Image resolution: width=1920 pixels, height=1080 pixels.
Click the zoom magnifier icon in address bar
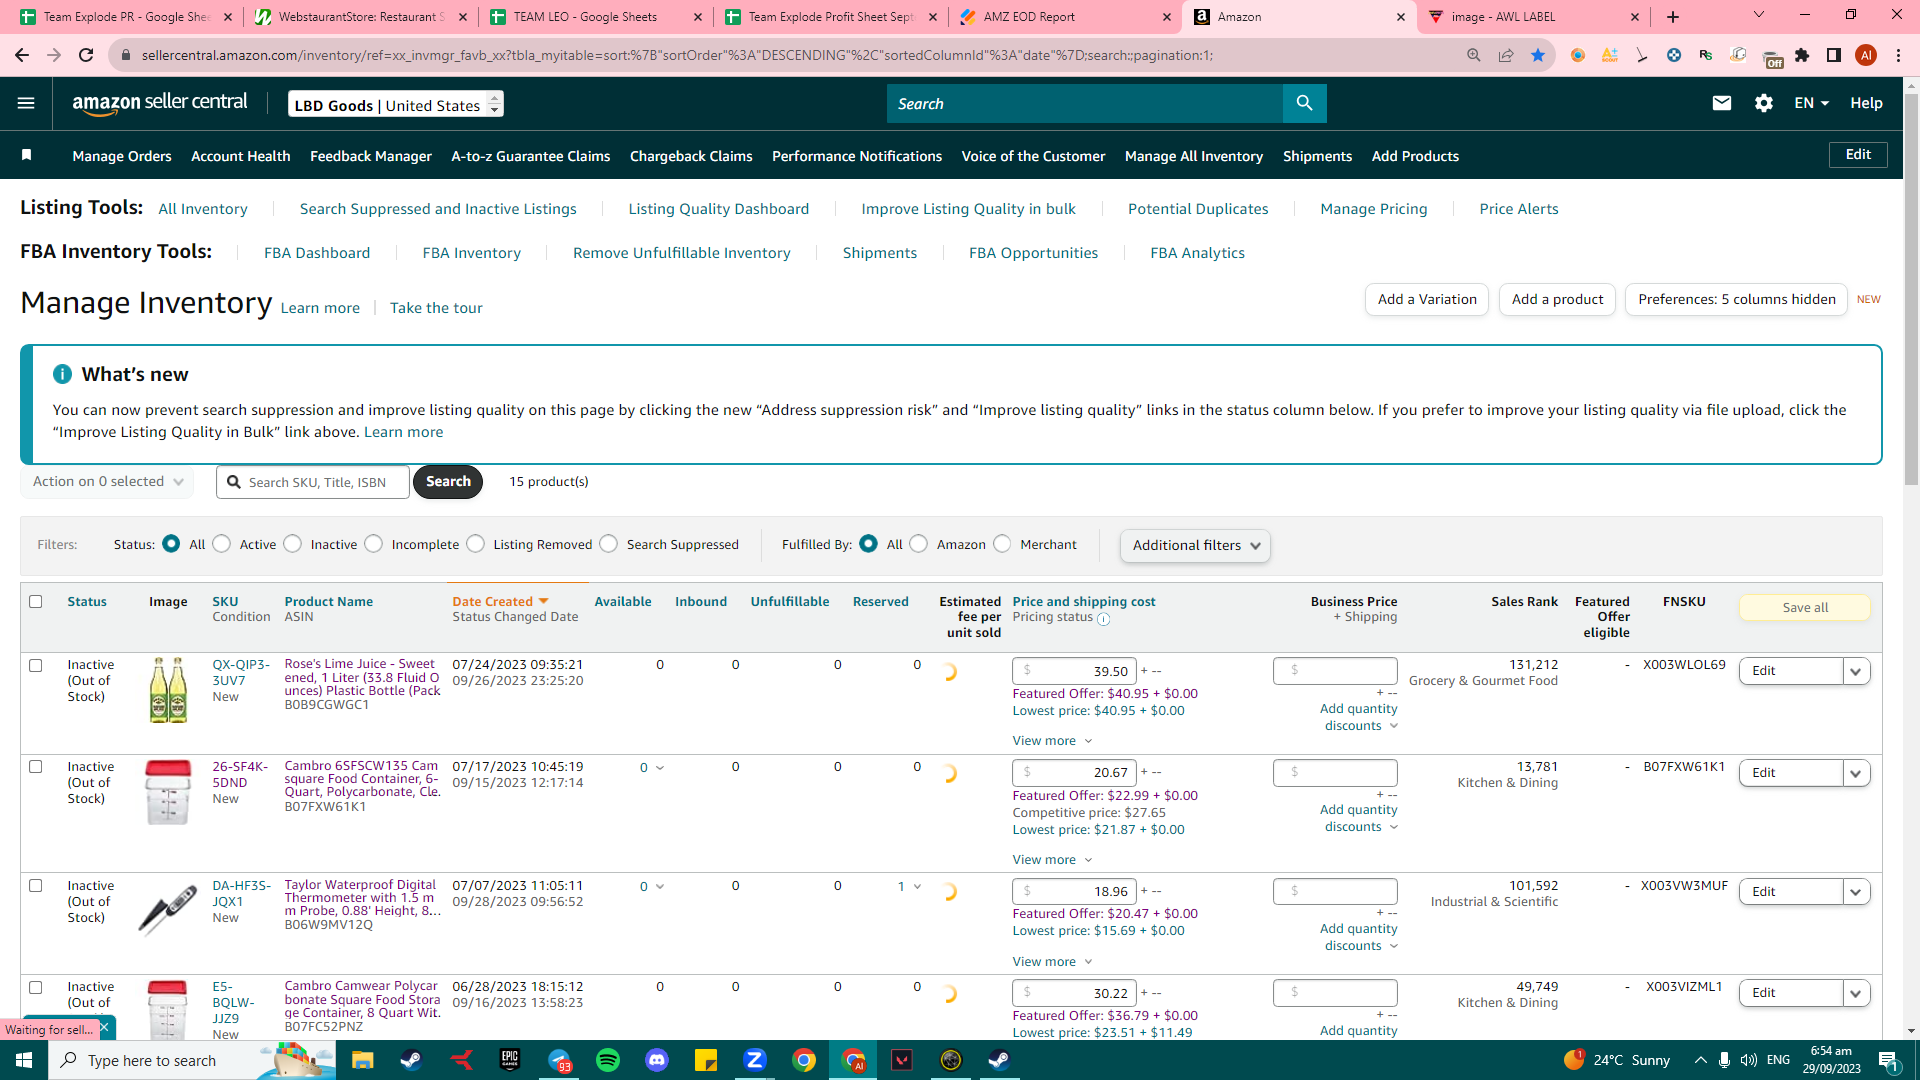[1474, 55]
